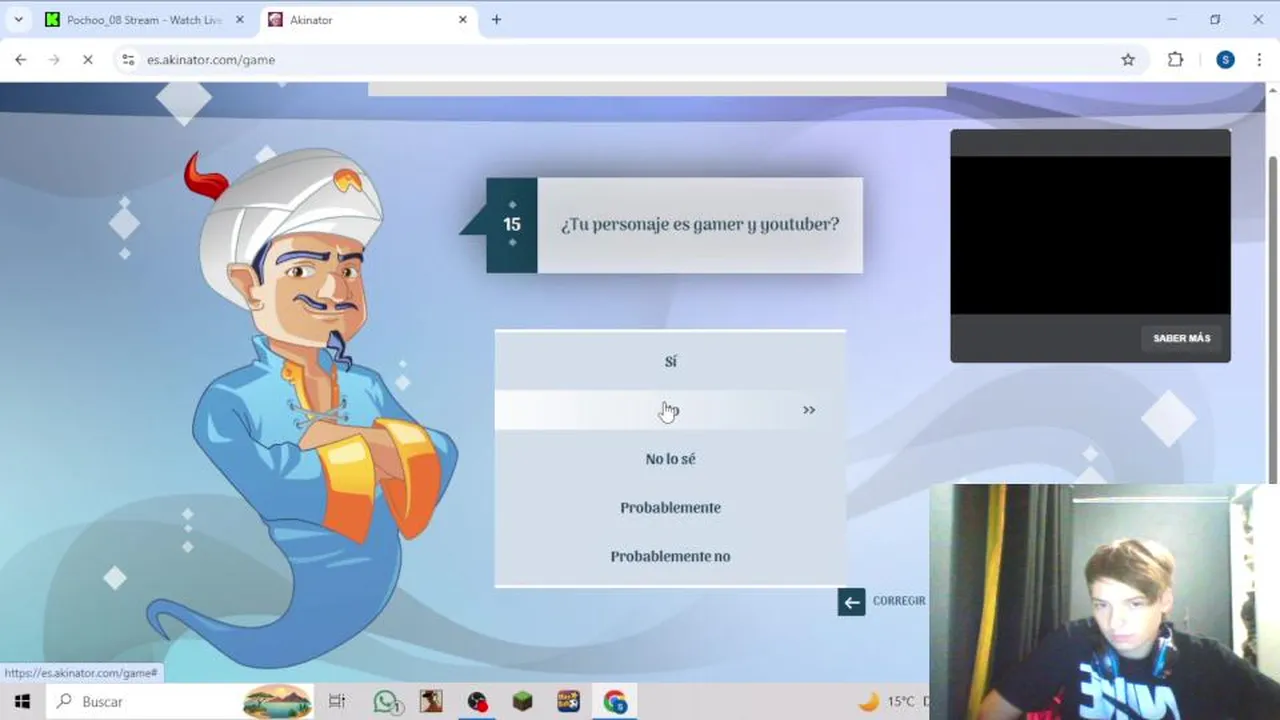This screenshot has width=1280, height=720.
Task: Pick the Probablemente answer
Action: (x=670, y=507)
